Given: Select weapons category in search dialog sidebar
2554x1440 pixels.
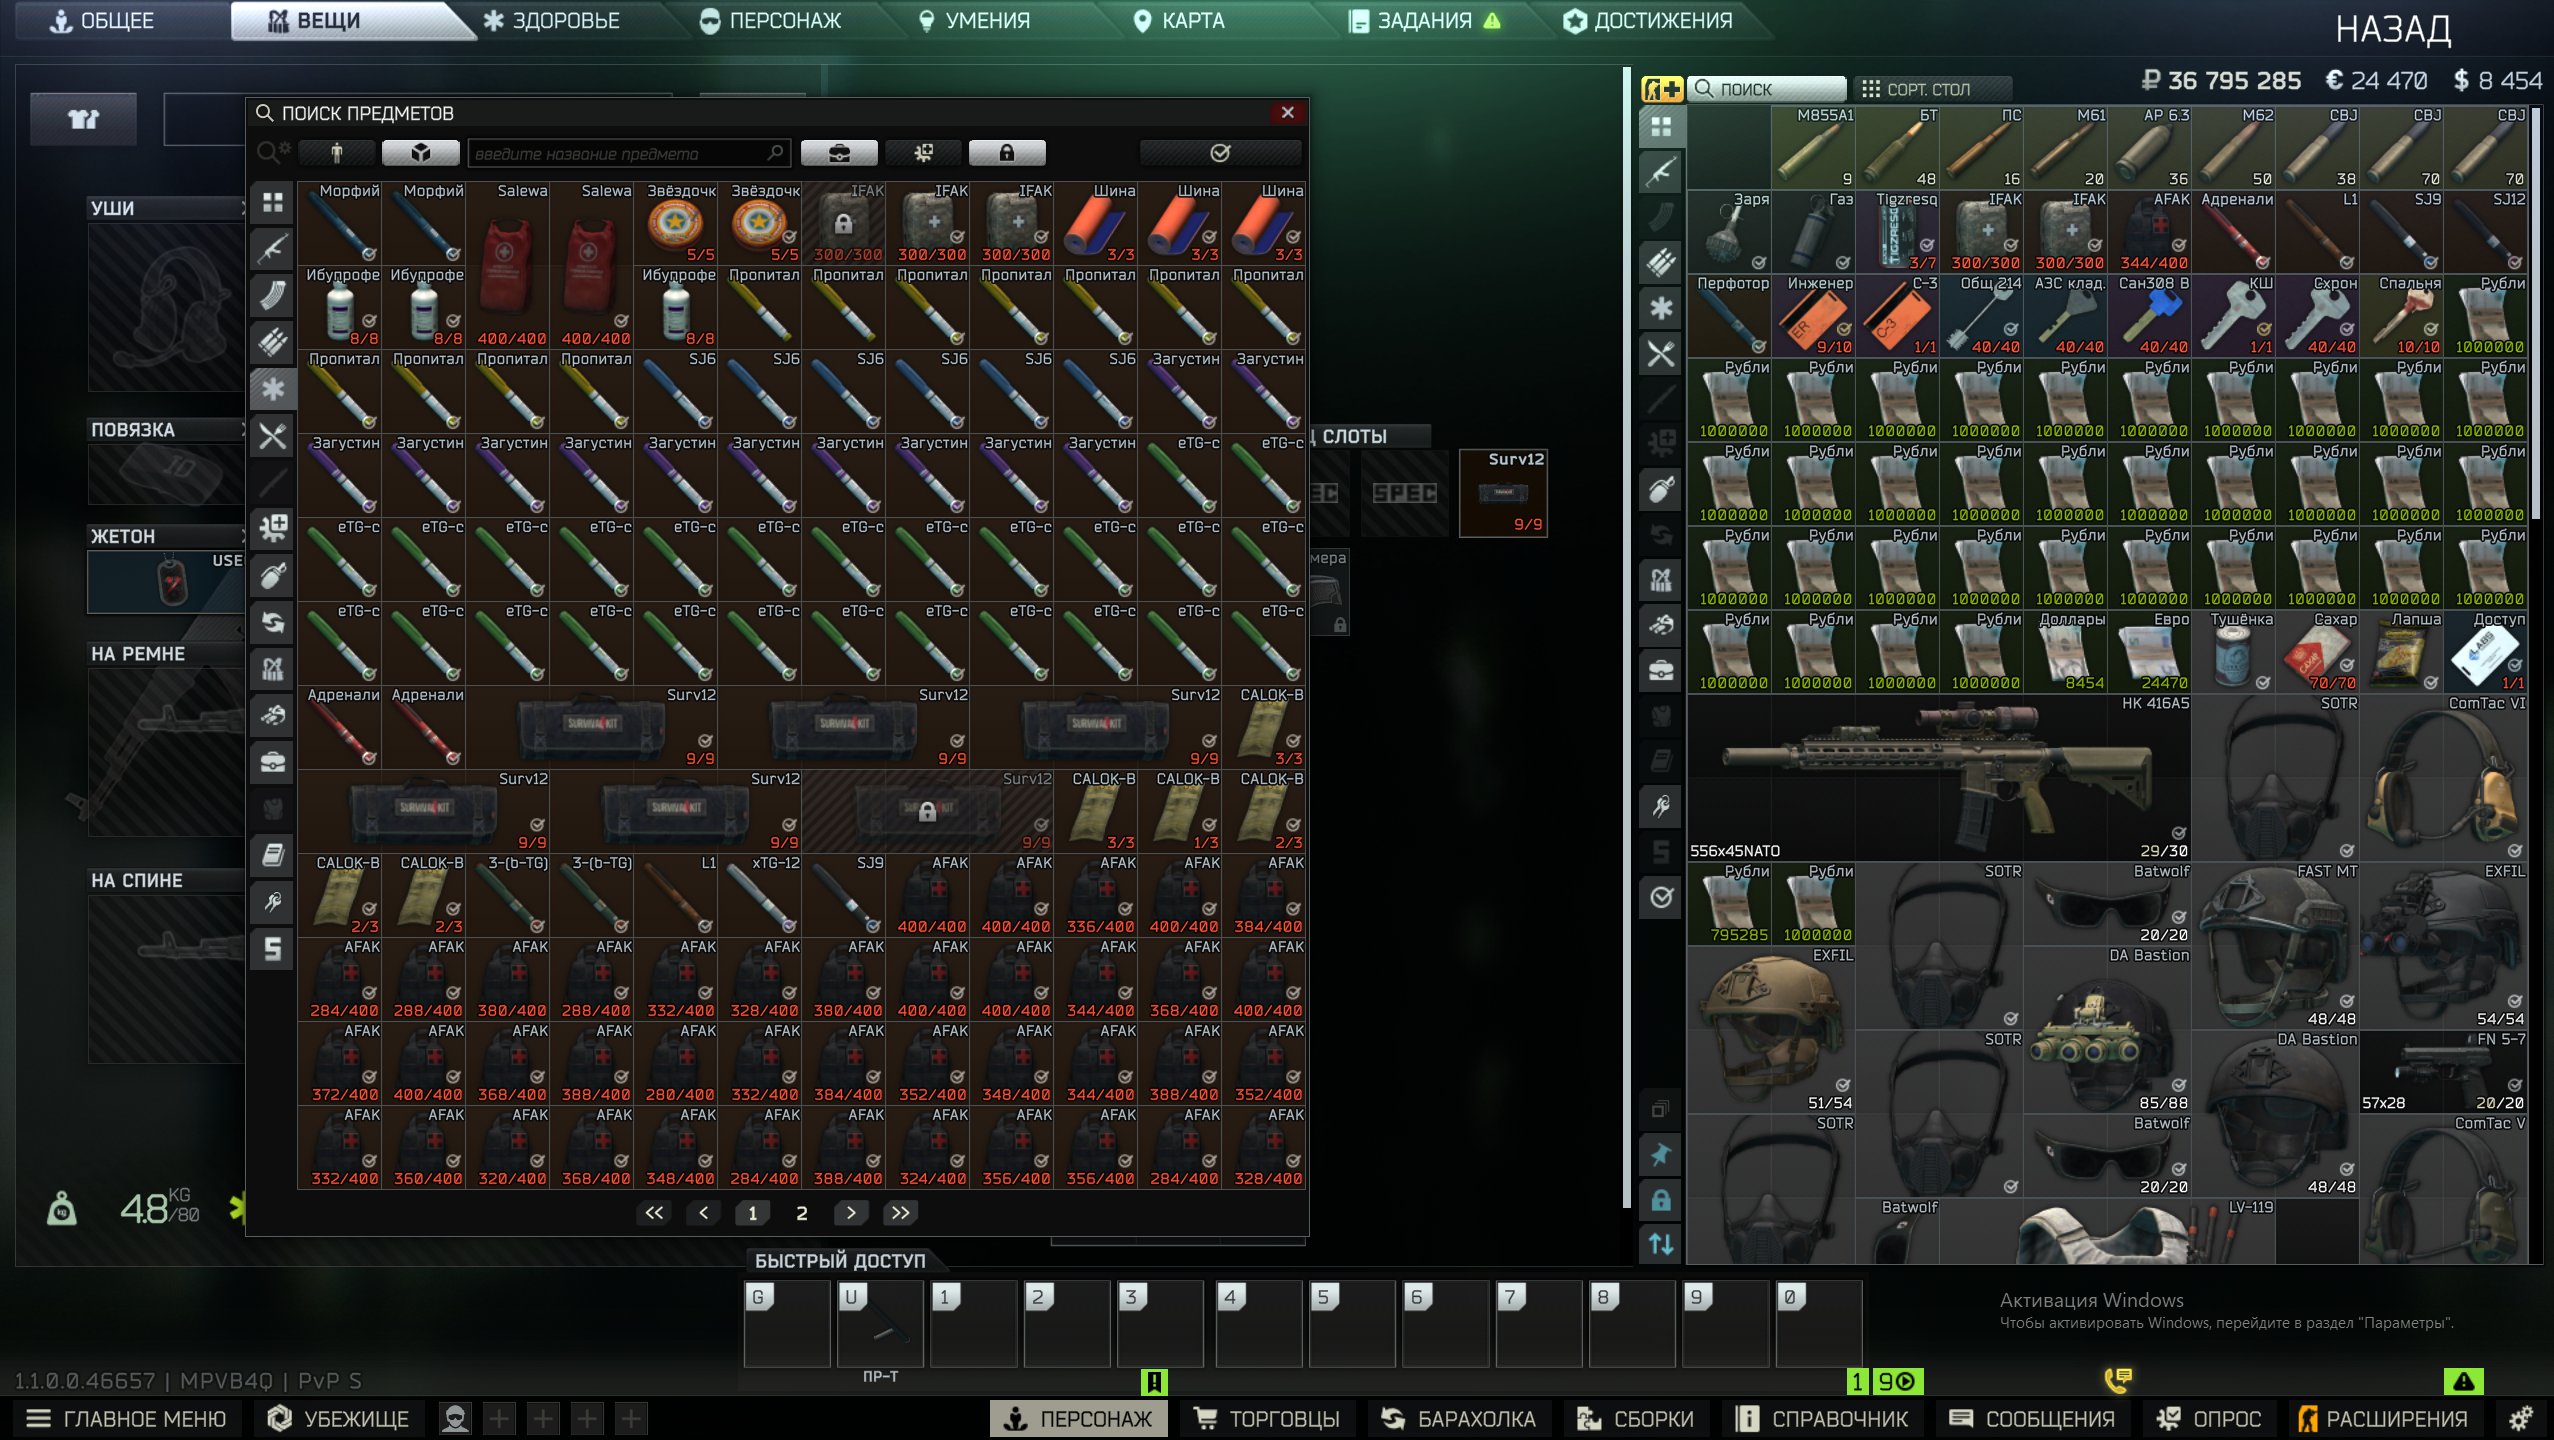Looking at the screenshot, I should pyautogui.click(x=273, y=249).
